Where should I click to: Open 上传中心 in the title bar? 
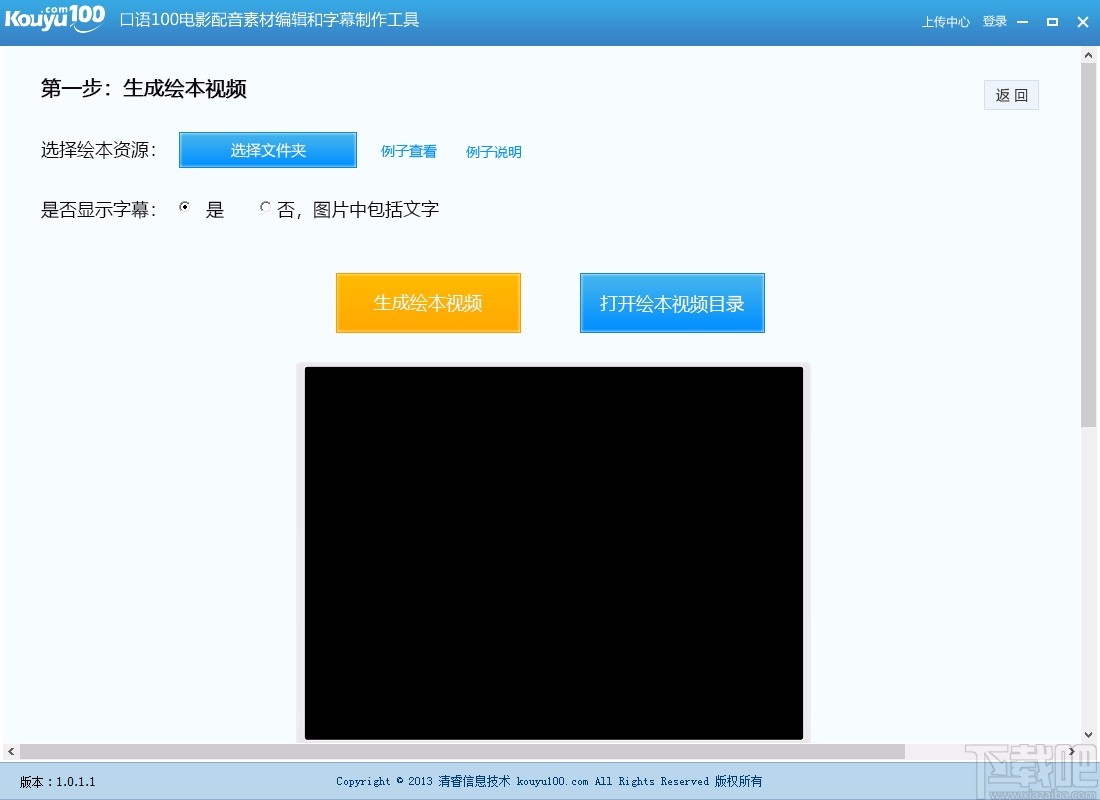click(945, 21)
